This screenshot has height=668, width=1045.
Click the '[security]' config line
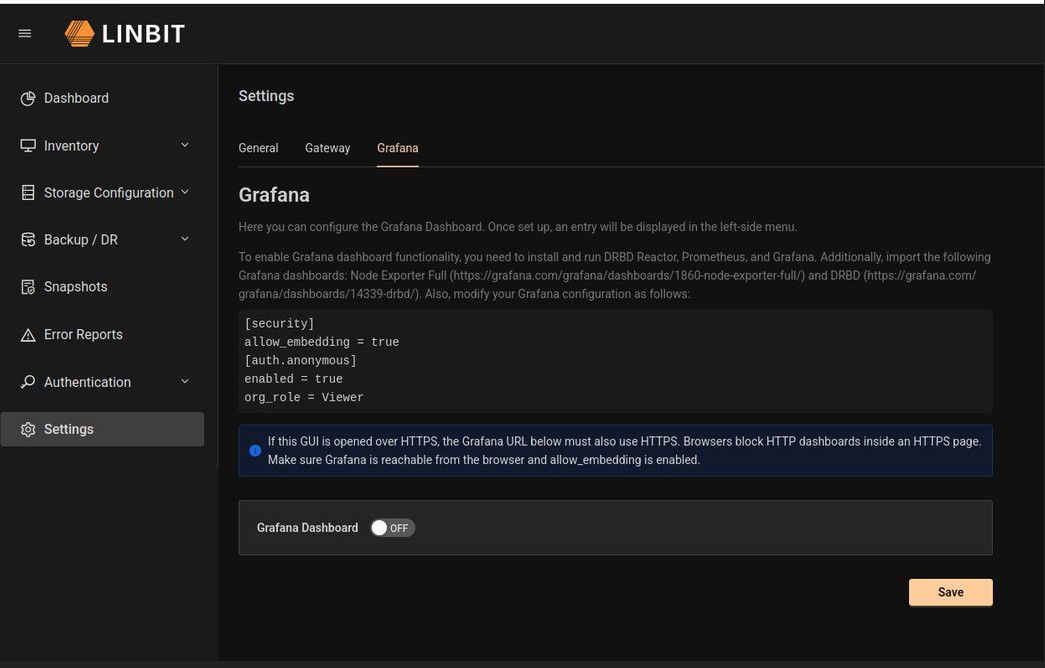pos(279,323)
